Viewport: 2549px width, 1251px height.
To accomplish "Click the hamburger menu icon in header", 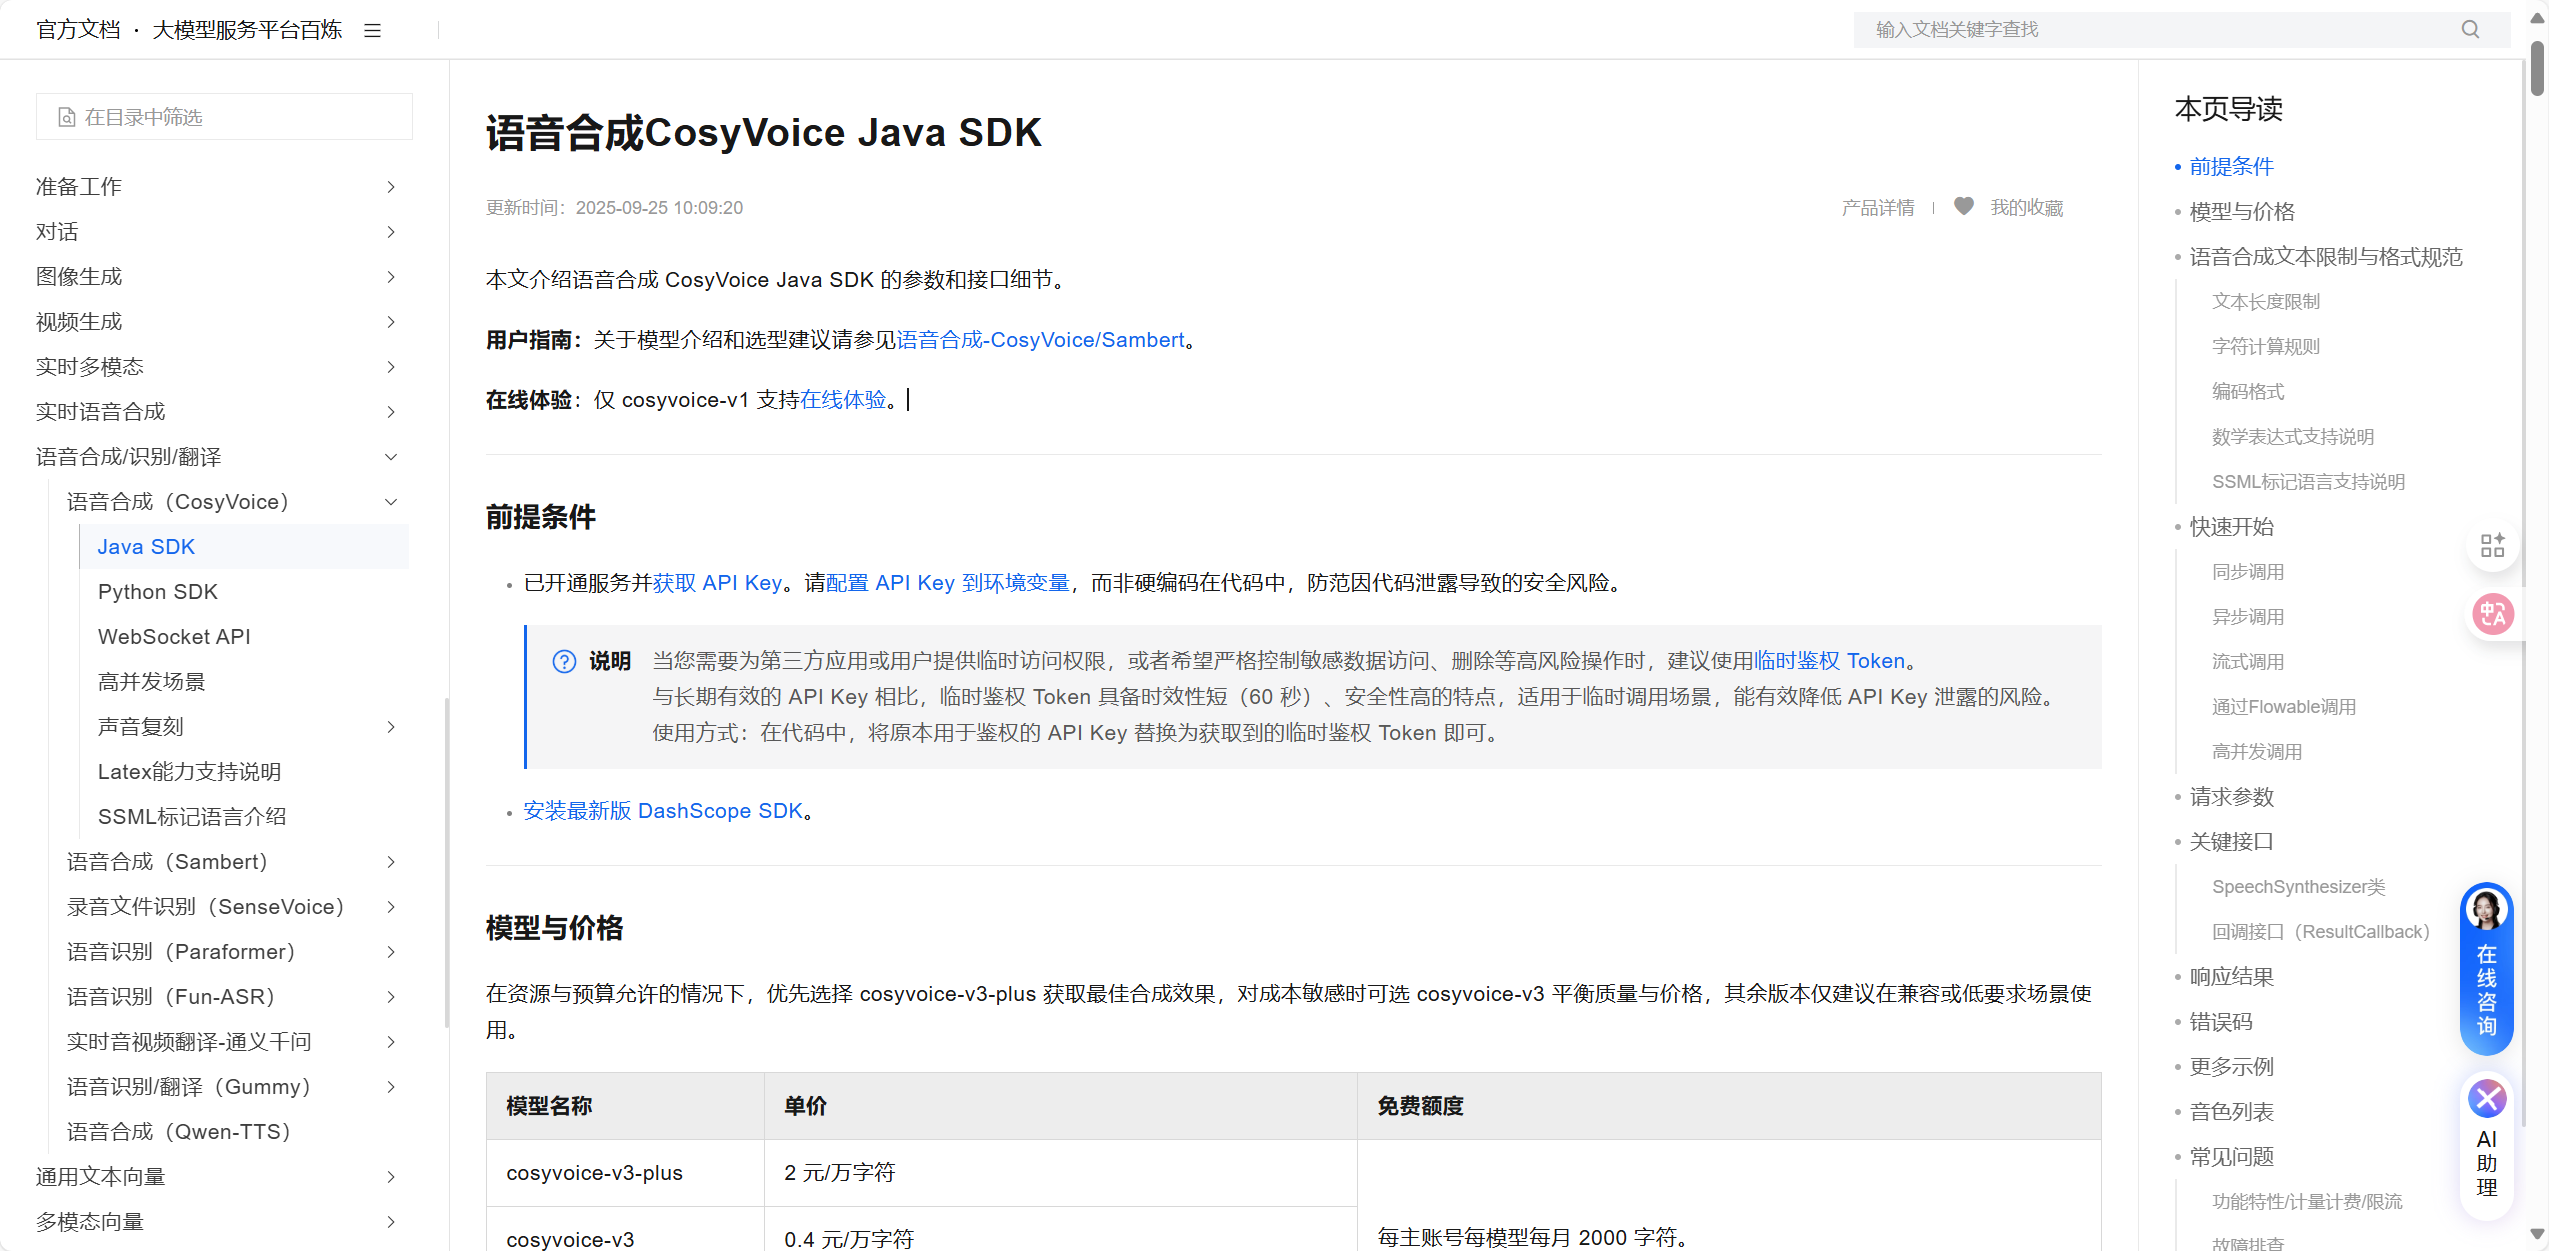I will click(372, 30).
